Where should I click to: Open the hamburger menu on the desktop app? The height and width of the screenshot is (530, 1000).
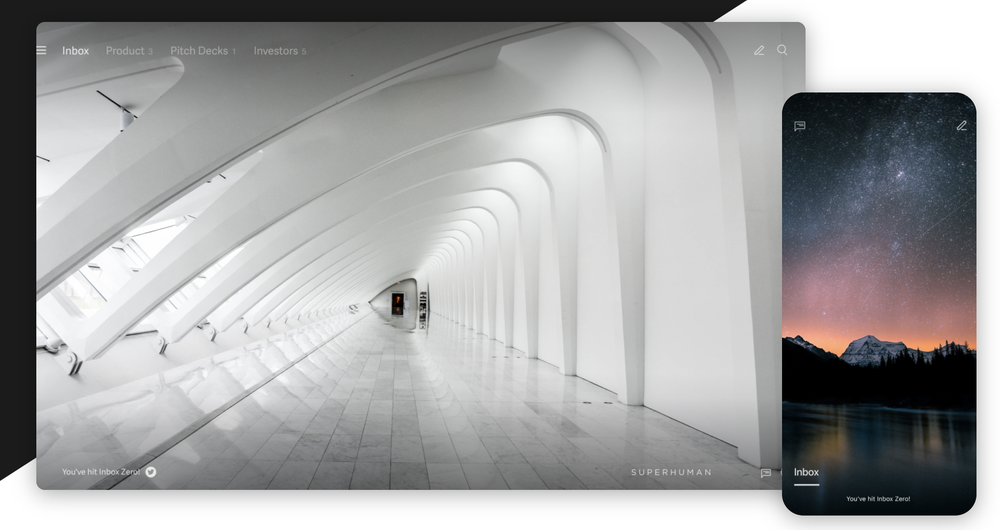coord(41,50)
